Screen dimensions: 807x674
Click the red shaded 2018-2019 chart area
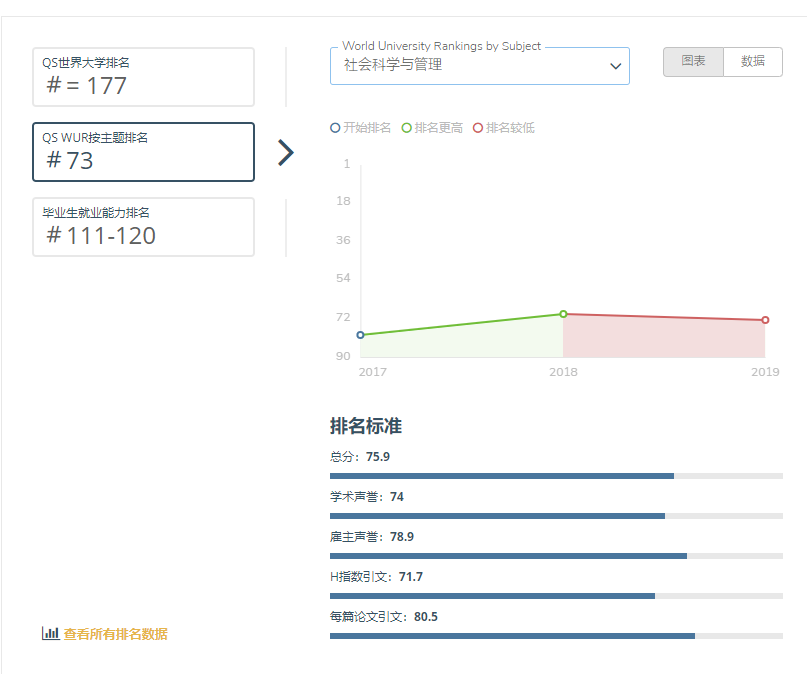[664, 338]
